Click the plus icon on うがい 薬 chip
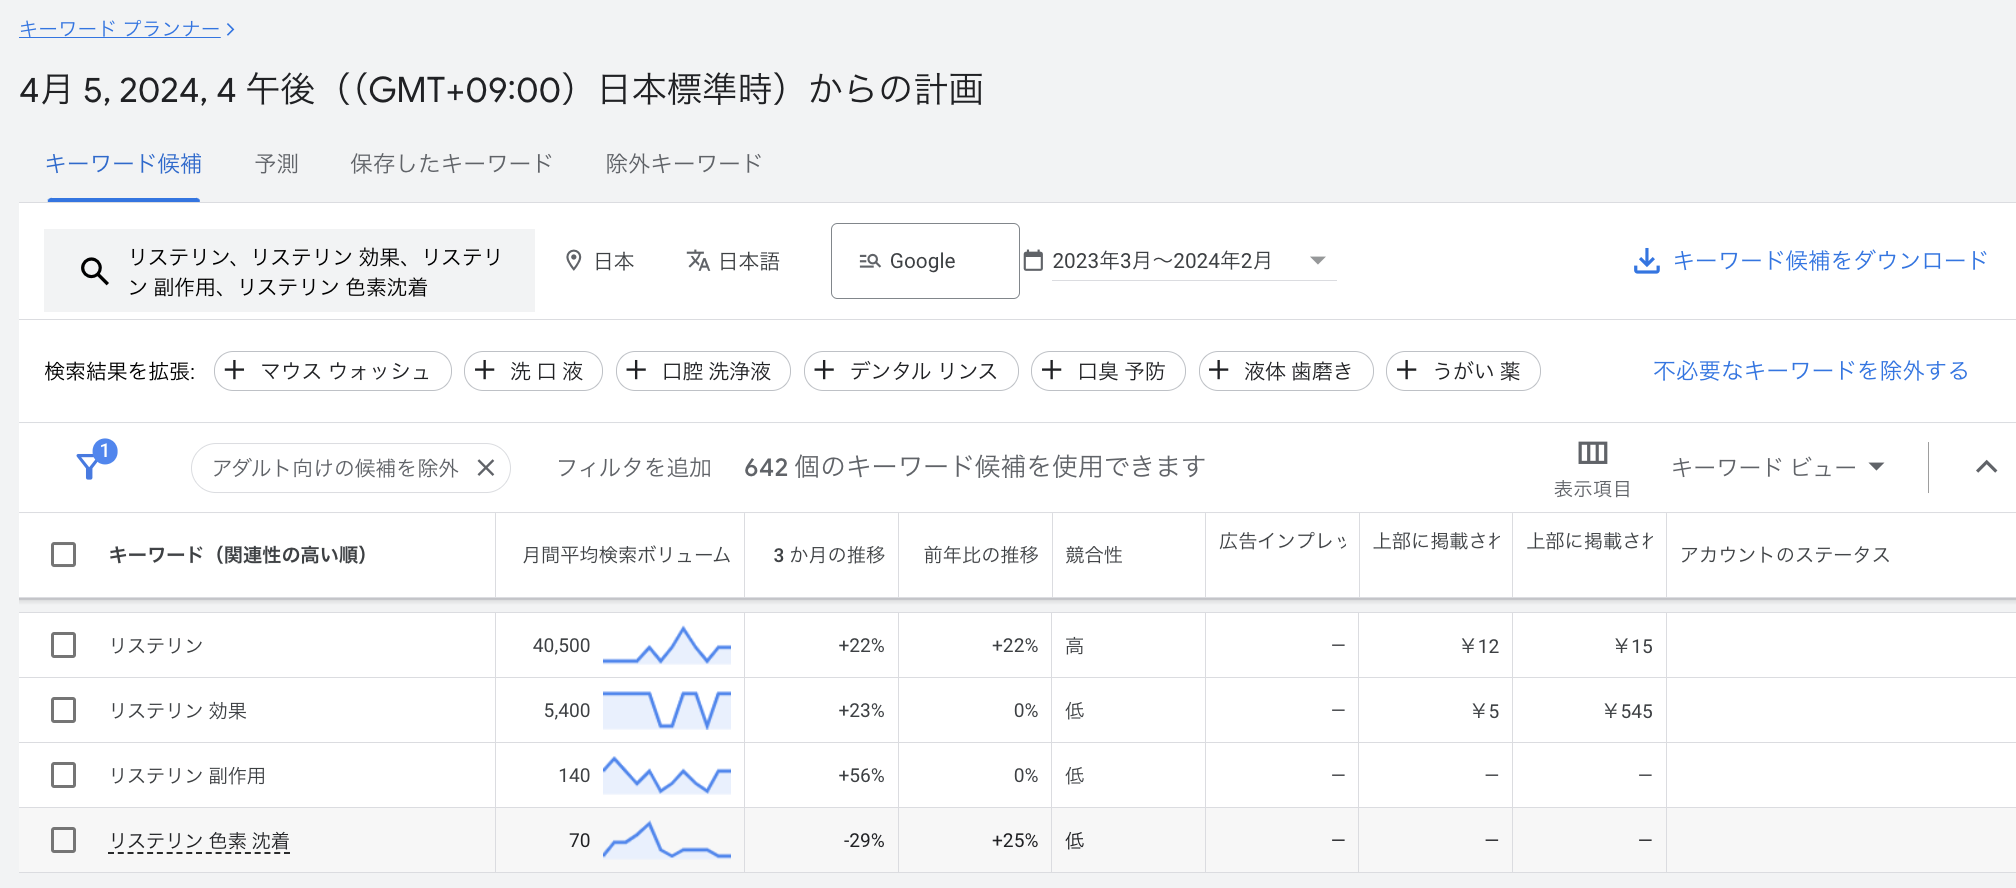The width and height of the screenshot is (2016, 888). coord(1407,370)
